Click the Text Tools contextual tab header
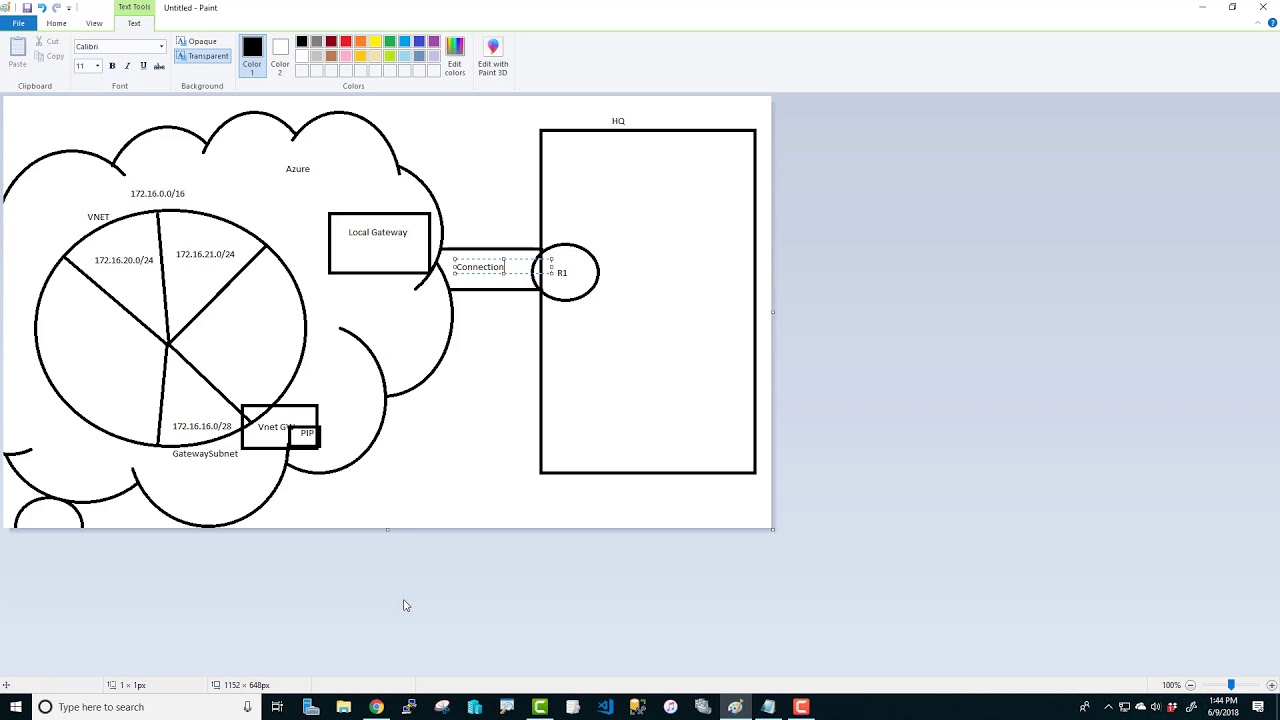Viewport: 1280px width, 720px height. (x=134, y=7)
